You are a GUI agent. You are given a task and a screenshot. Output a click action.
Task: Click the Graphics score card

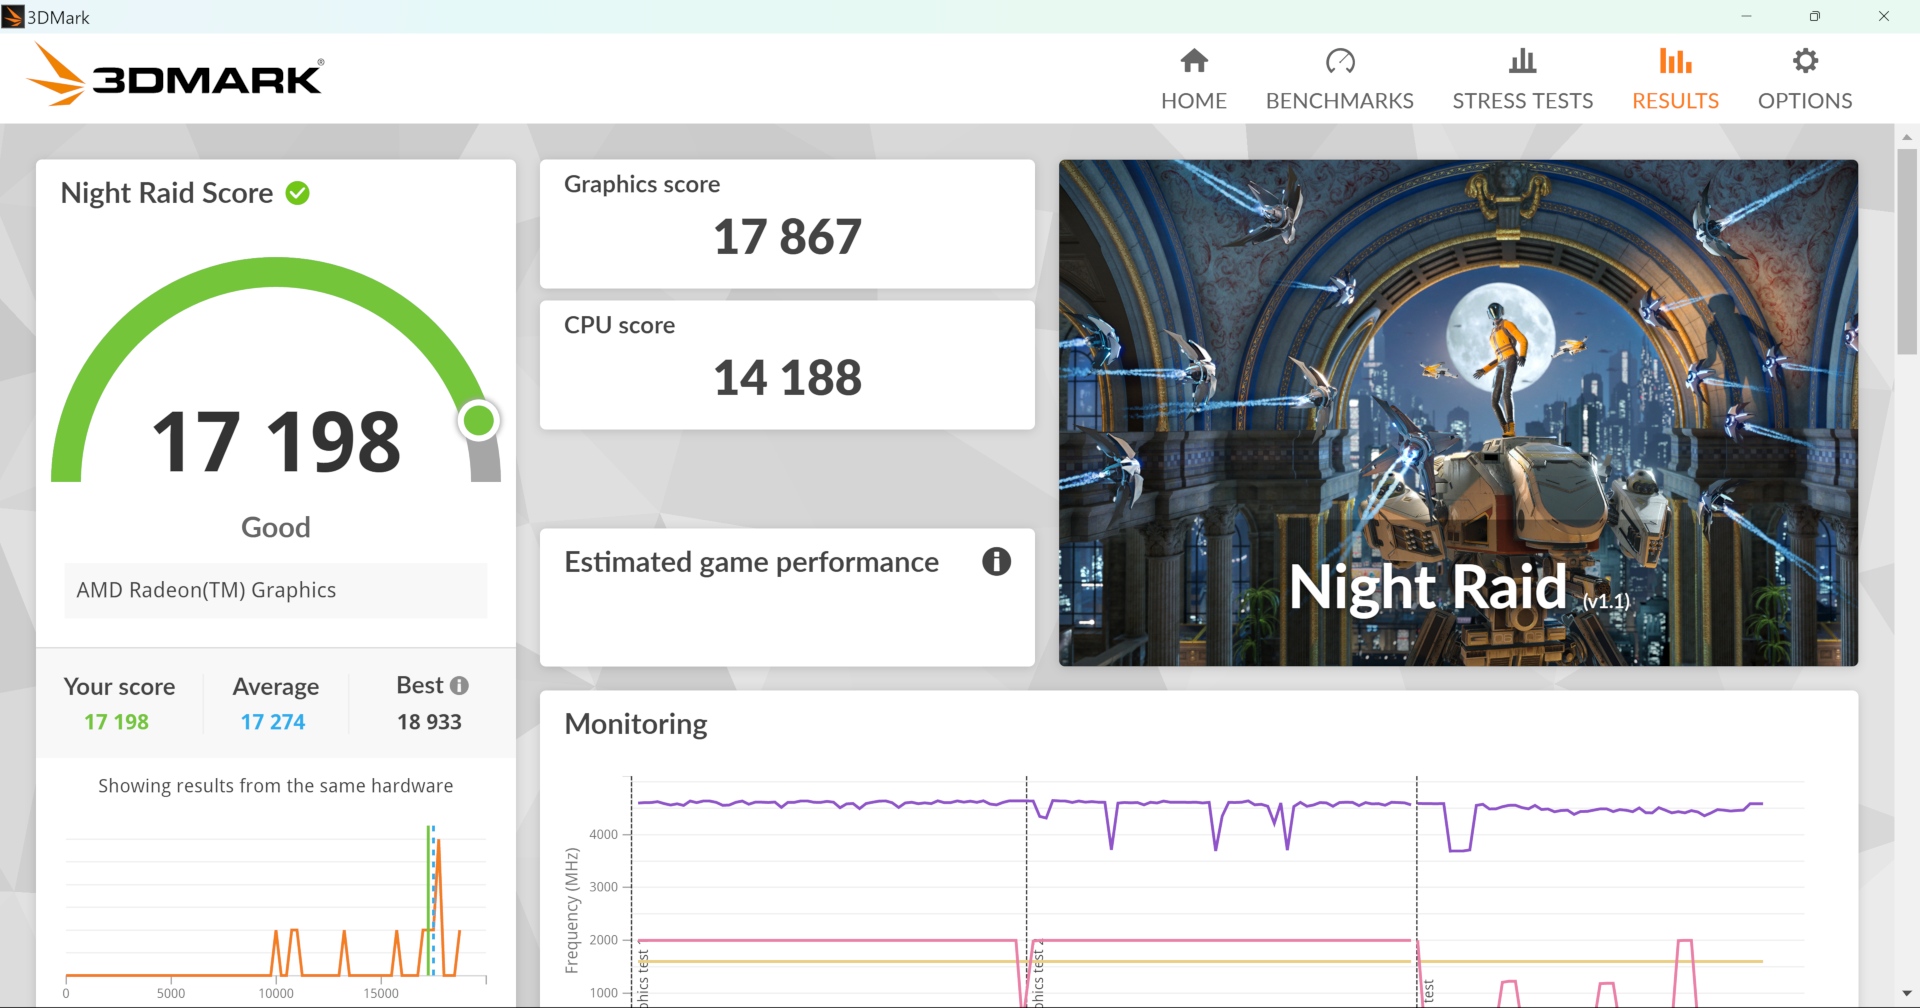pyautogui.click(x=787, y=224)
